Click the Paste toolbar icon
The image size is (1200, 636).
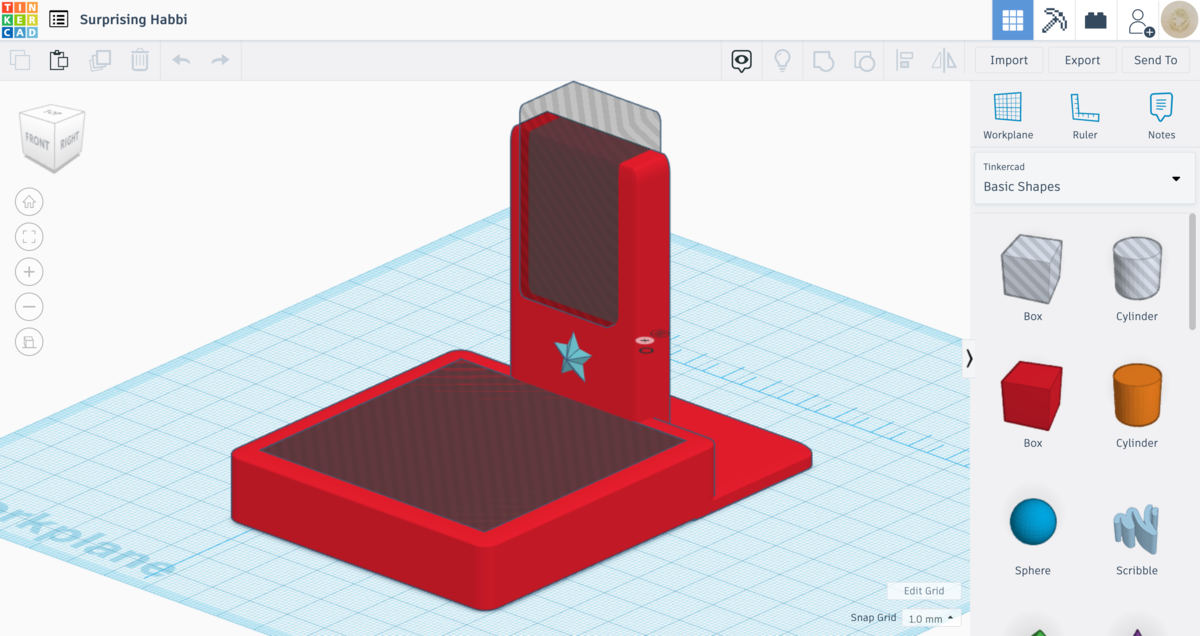[59, 60]
